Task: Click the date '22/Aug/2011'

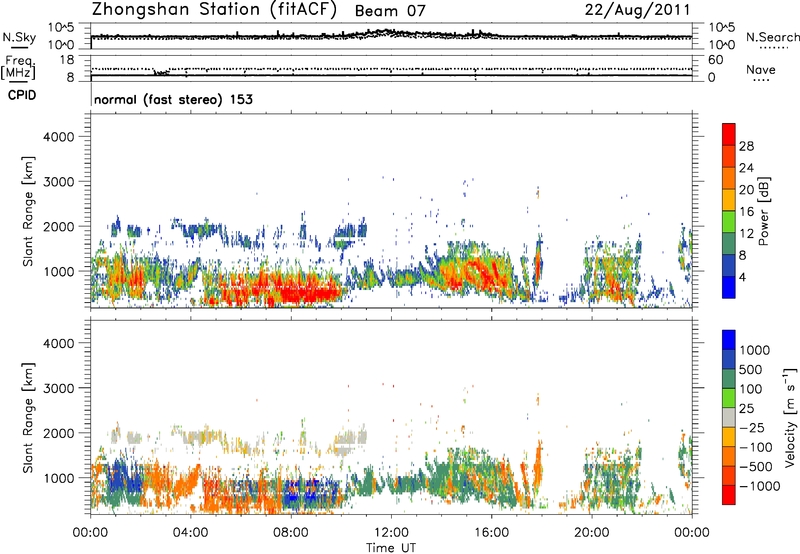Action: click(x=638, y=10)
